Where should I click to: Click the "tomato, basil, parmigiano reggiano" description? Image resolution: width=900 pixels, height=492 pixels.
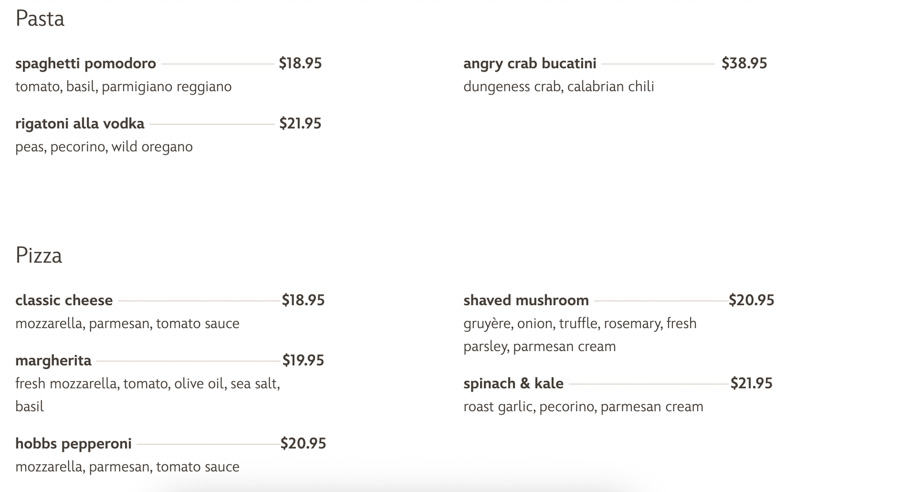(x=123, y=86)
